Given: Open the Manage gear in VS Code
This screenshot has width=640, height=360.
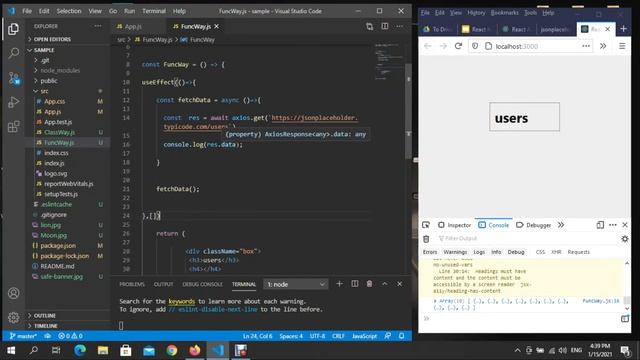Looking at the screenshot, I should coord(13,317).
